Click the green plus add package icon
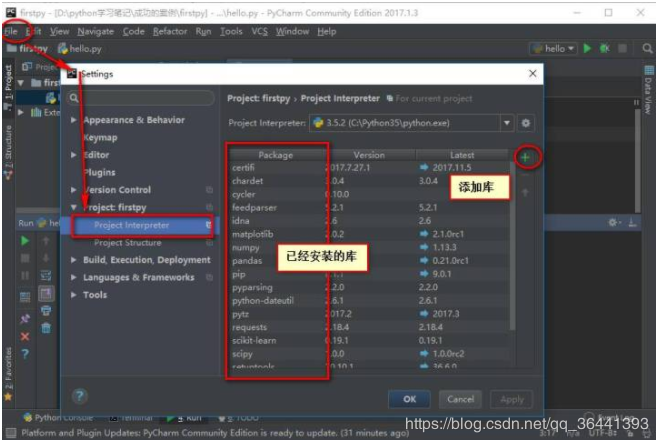The image size is (659, 443). coord(525,158)
